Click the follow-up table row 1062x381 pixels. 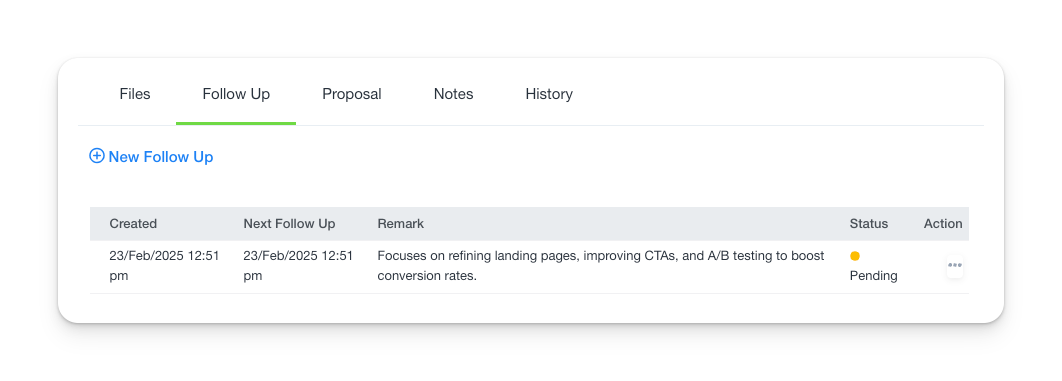point(529,267)
